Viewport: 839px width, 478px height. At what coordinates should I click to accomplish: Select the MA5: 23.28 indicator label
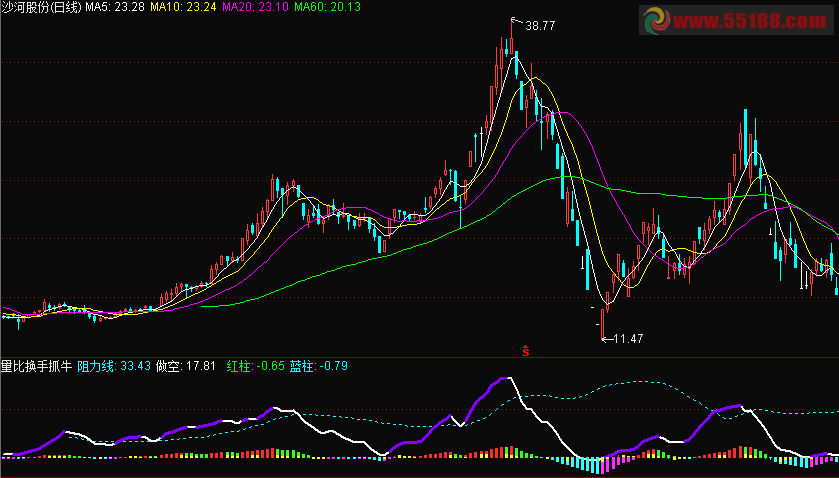point(115,7)
